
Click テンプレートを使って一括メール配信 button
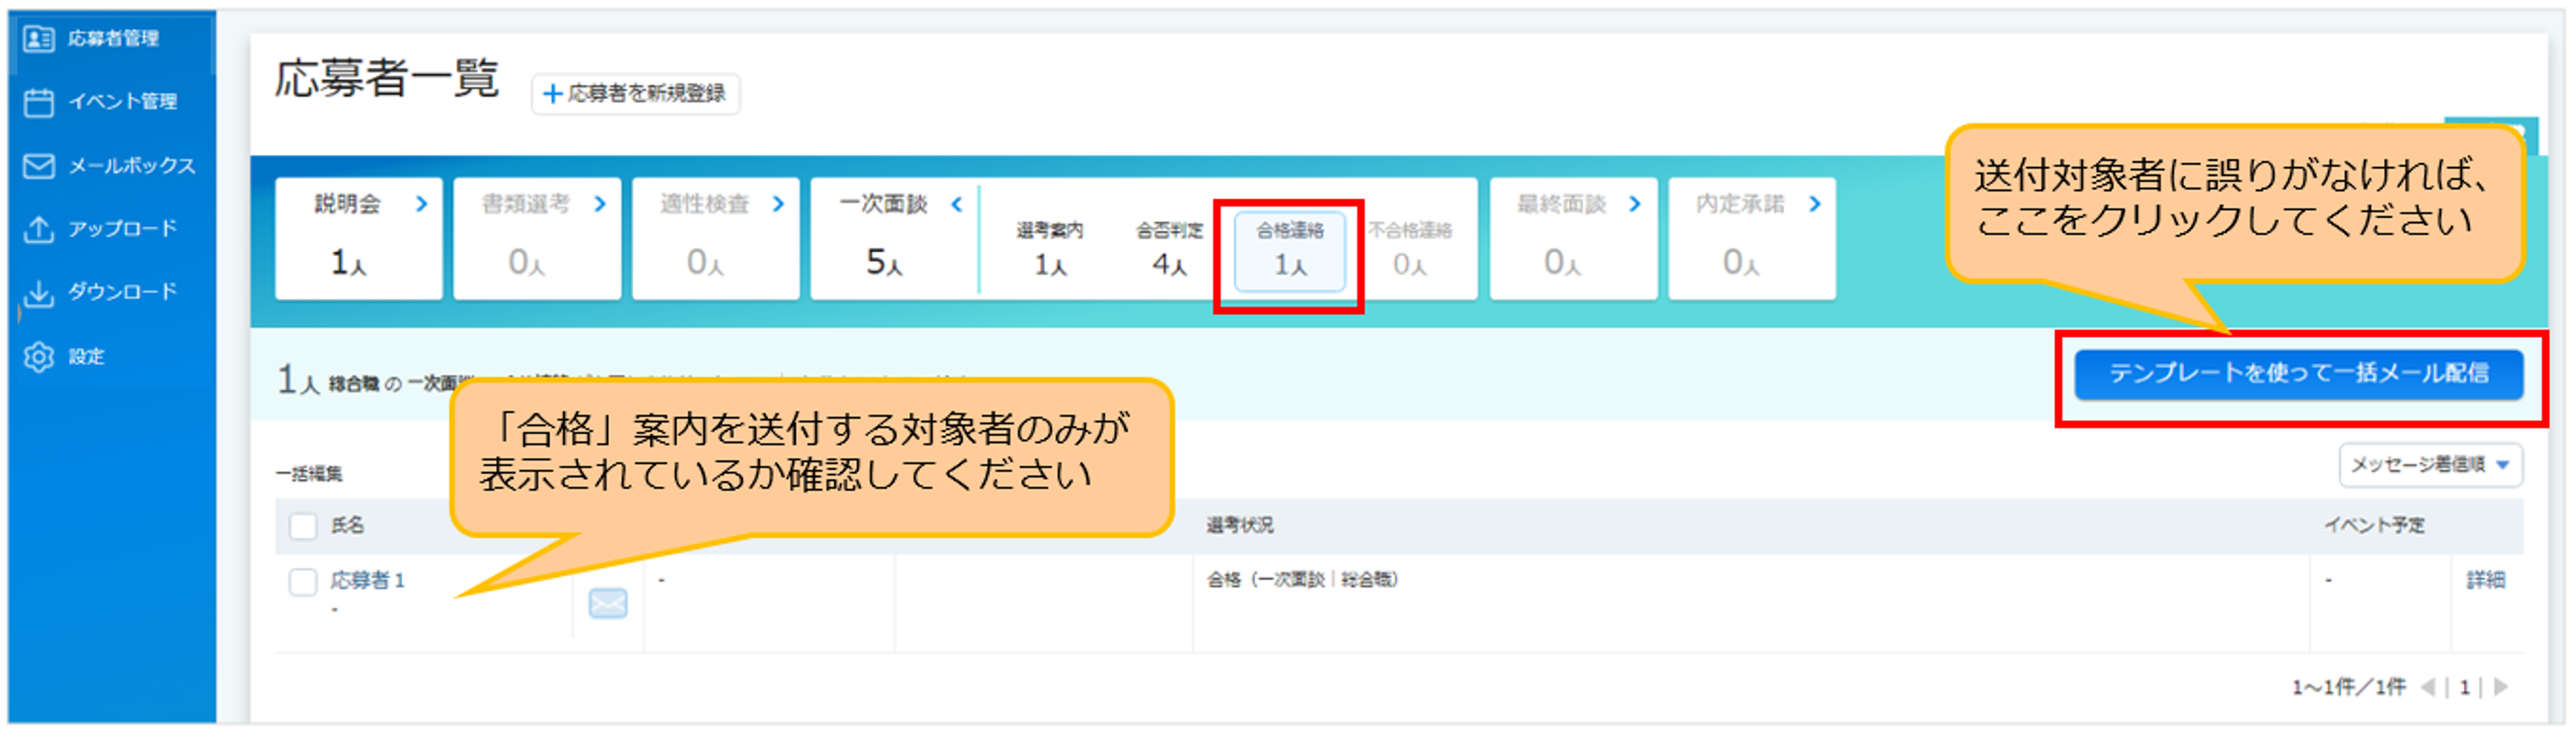coord(2299,375)
